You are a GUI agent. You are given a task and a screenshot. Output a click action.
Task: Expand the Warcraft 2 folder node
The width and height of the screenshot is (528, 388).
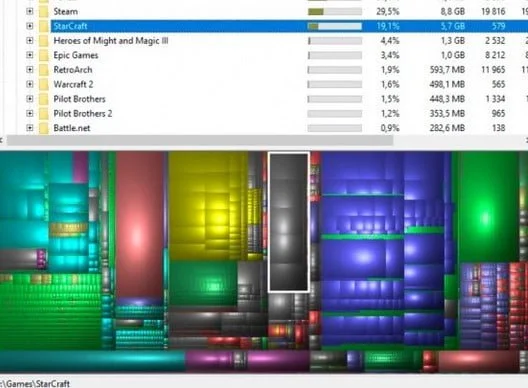(30, 84)
